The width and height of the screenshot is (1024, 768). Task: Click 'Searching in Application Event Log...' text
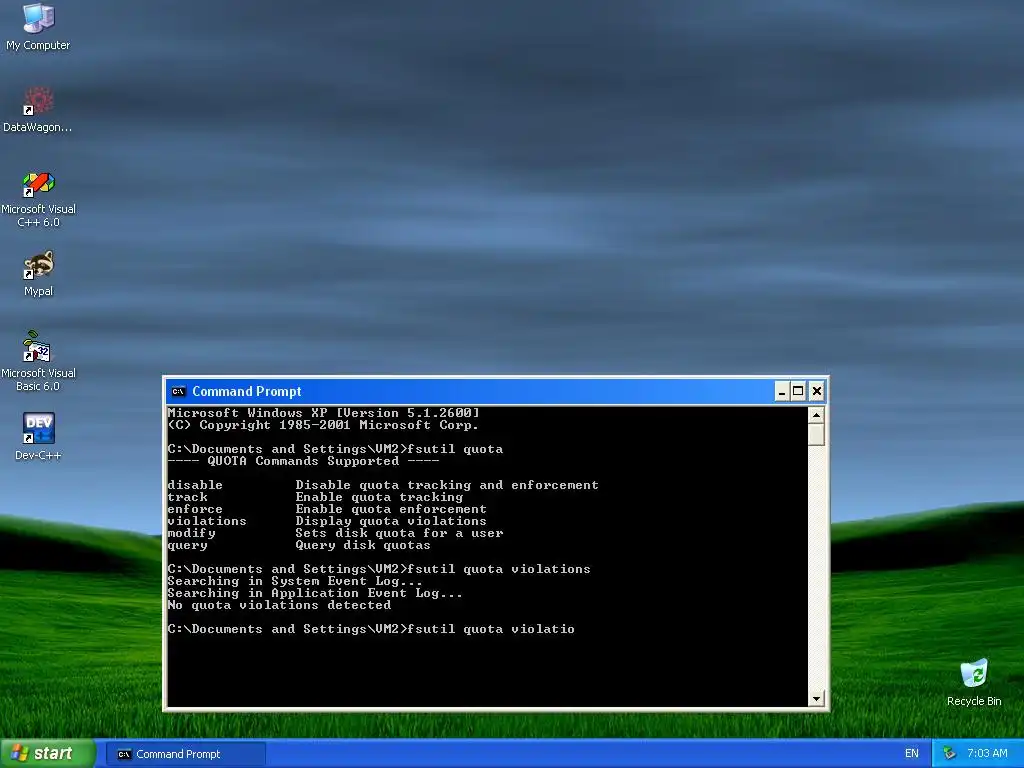click(315, 593)
